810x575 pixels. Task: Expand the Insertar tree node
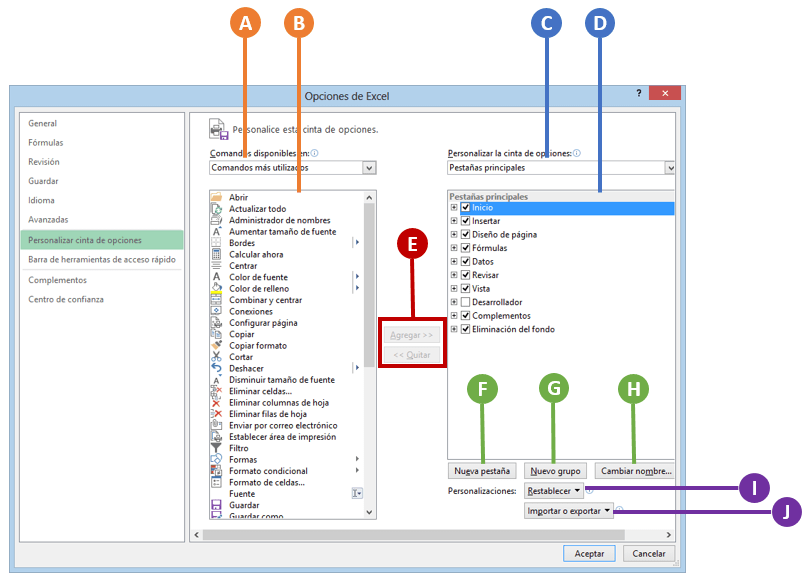pos(454,221)
